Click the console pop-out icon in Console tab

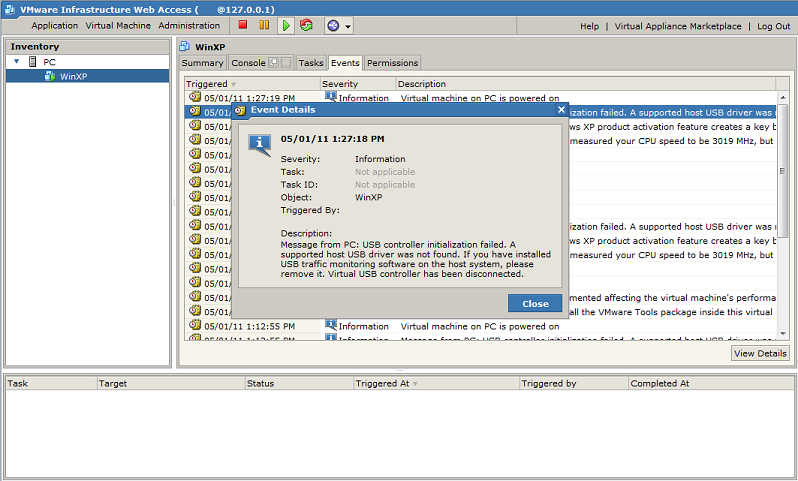(x=274, y=63)
